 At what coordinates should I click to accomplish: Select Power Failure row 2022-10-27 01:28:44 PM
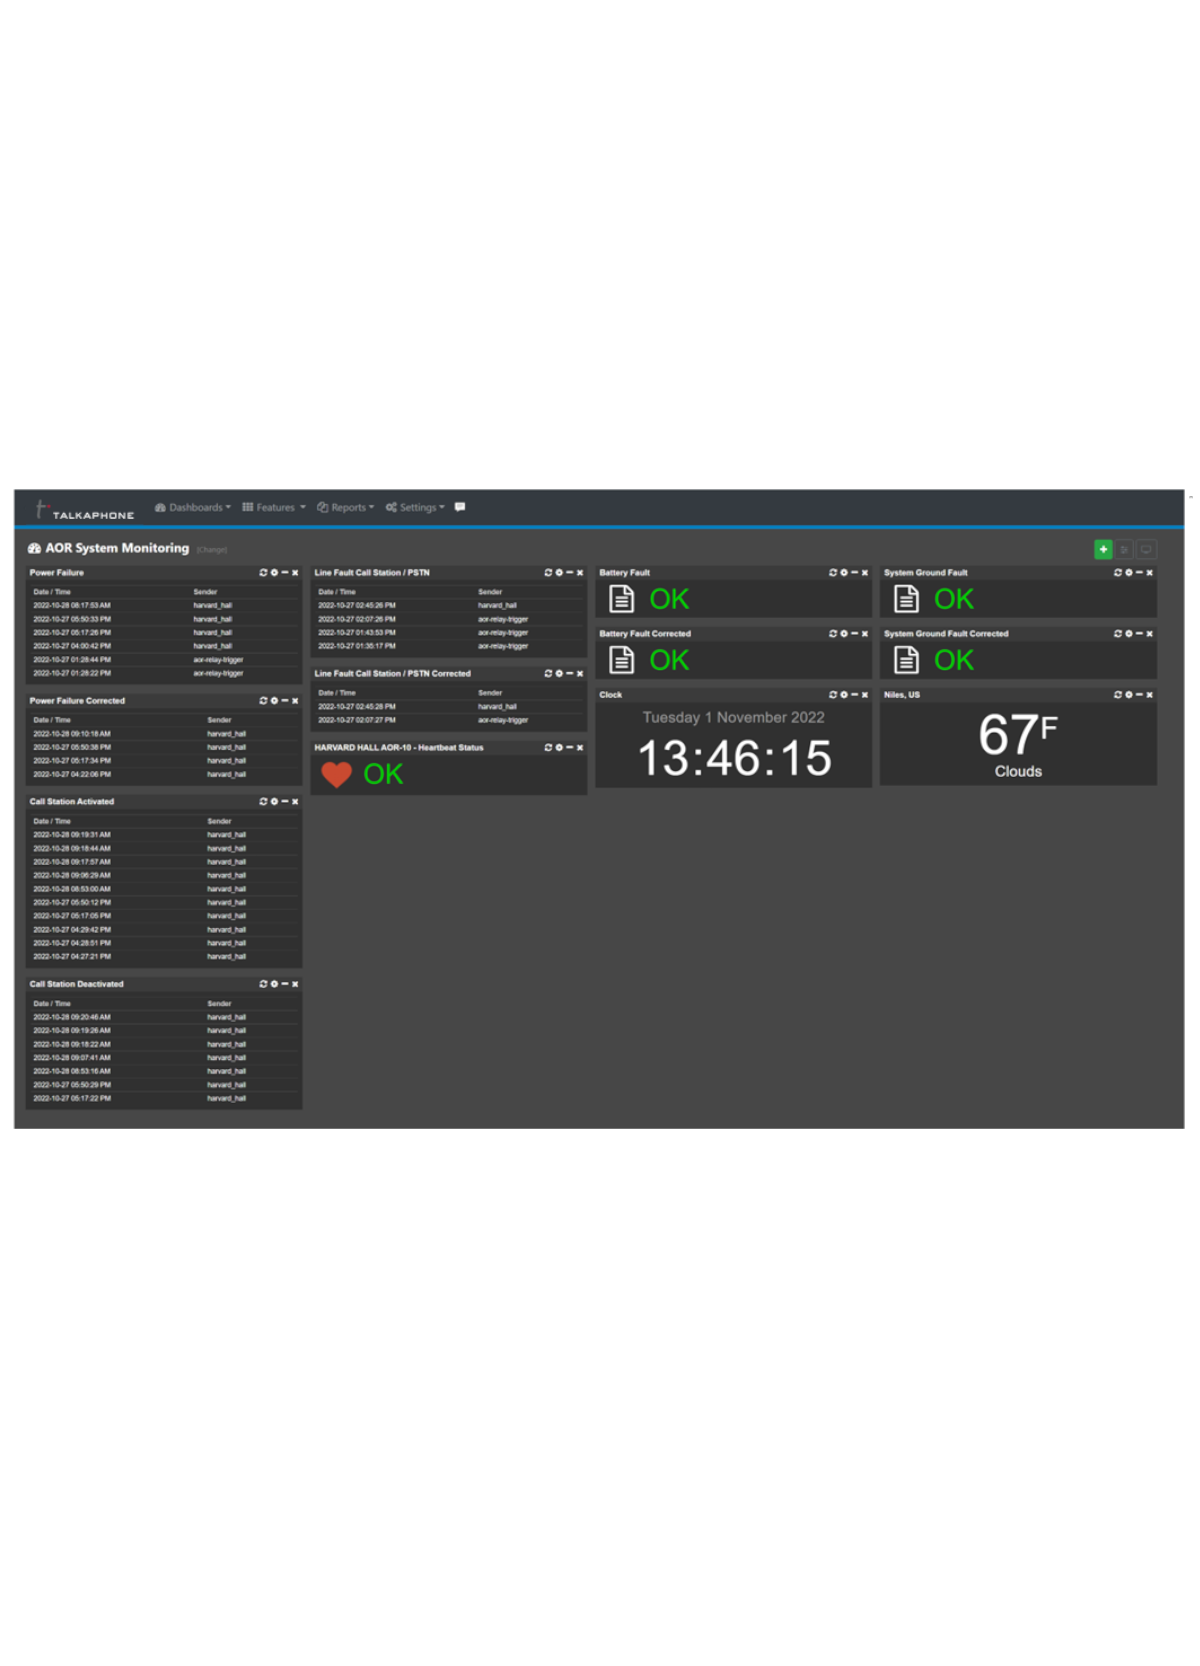164,660
